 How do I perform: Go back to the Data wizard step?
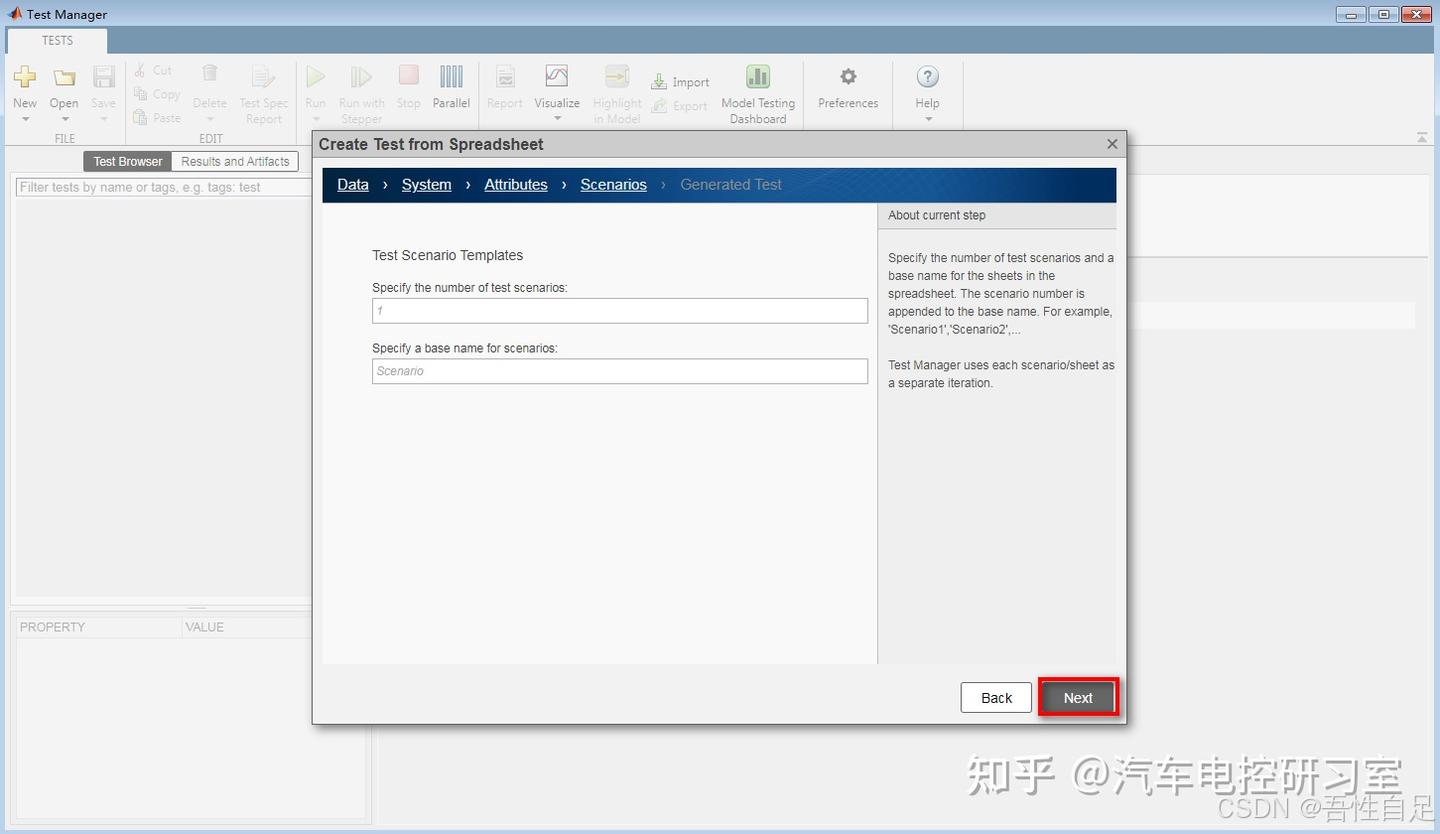click(x=352, y=184)
